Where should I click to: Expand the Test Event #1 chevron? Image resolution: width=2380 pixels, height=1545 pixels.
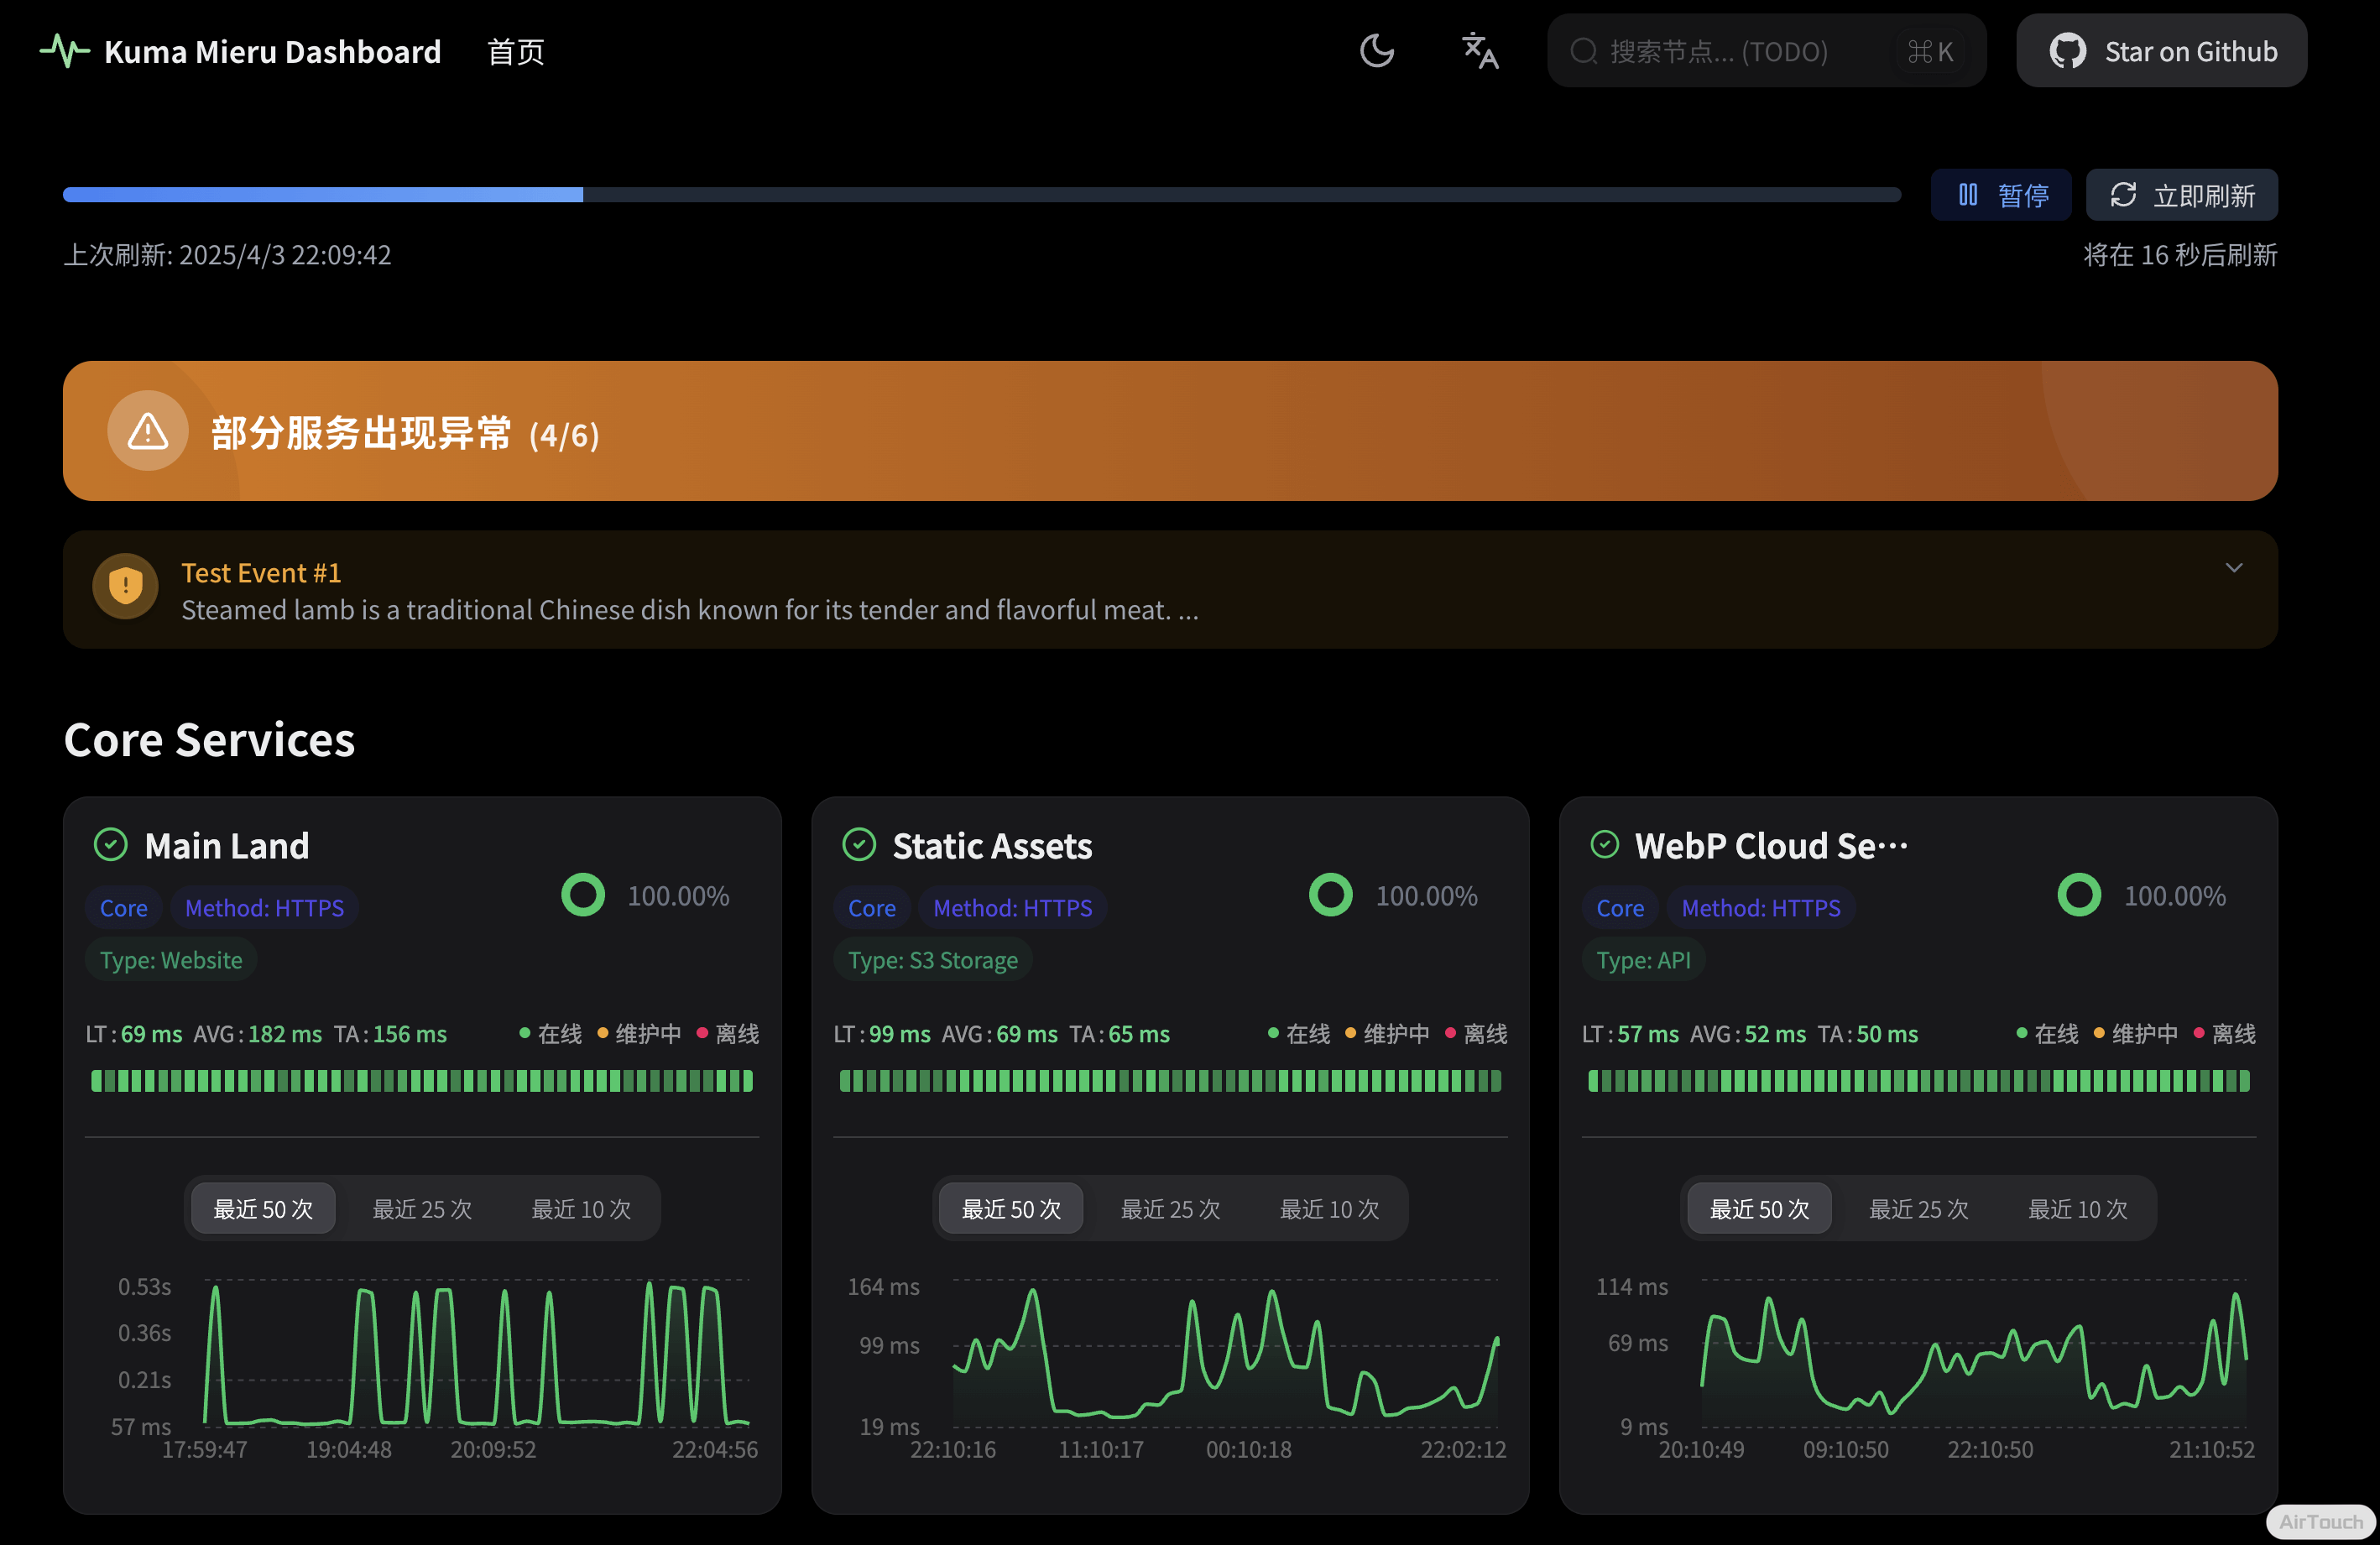pos(2233,568)
